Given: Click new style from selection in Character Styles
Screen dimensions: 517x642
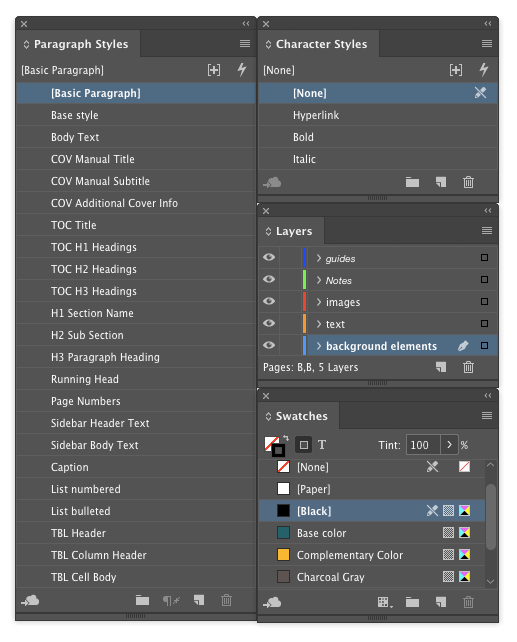Looking at the screenshot, I should [x=456, y=70].
